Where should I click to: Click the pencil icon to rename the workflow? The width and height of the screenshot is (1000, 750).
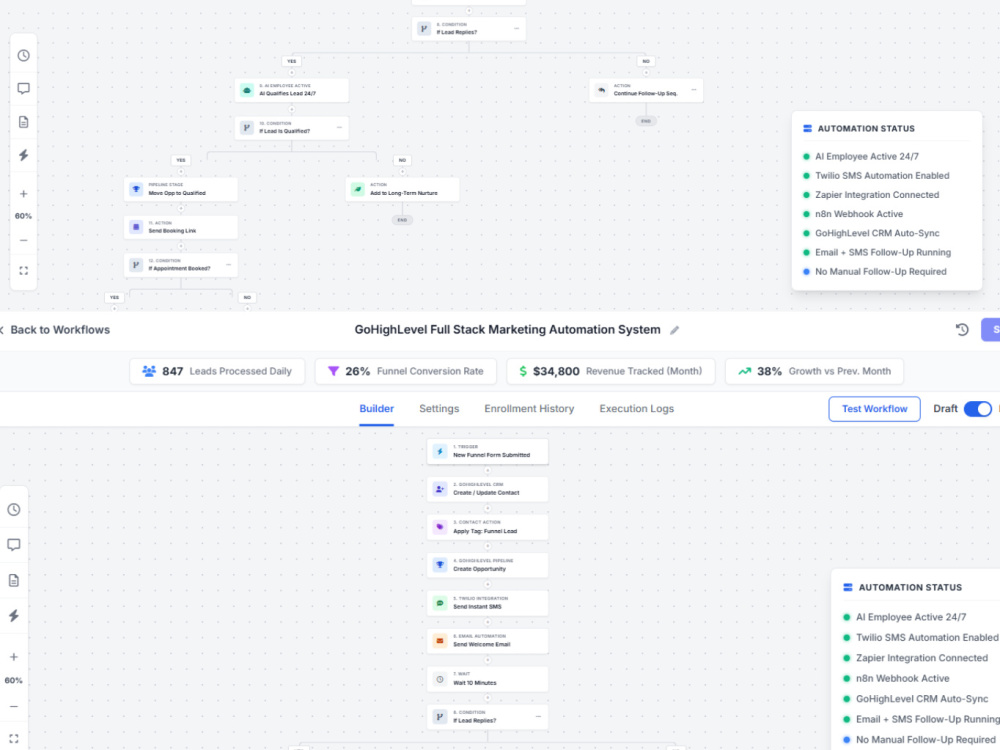tap(674, 330)
